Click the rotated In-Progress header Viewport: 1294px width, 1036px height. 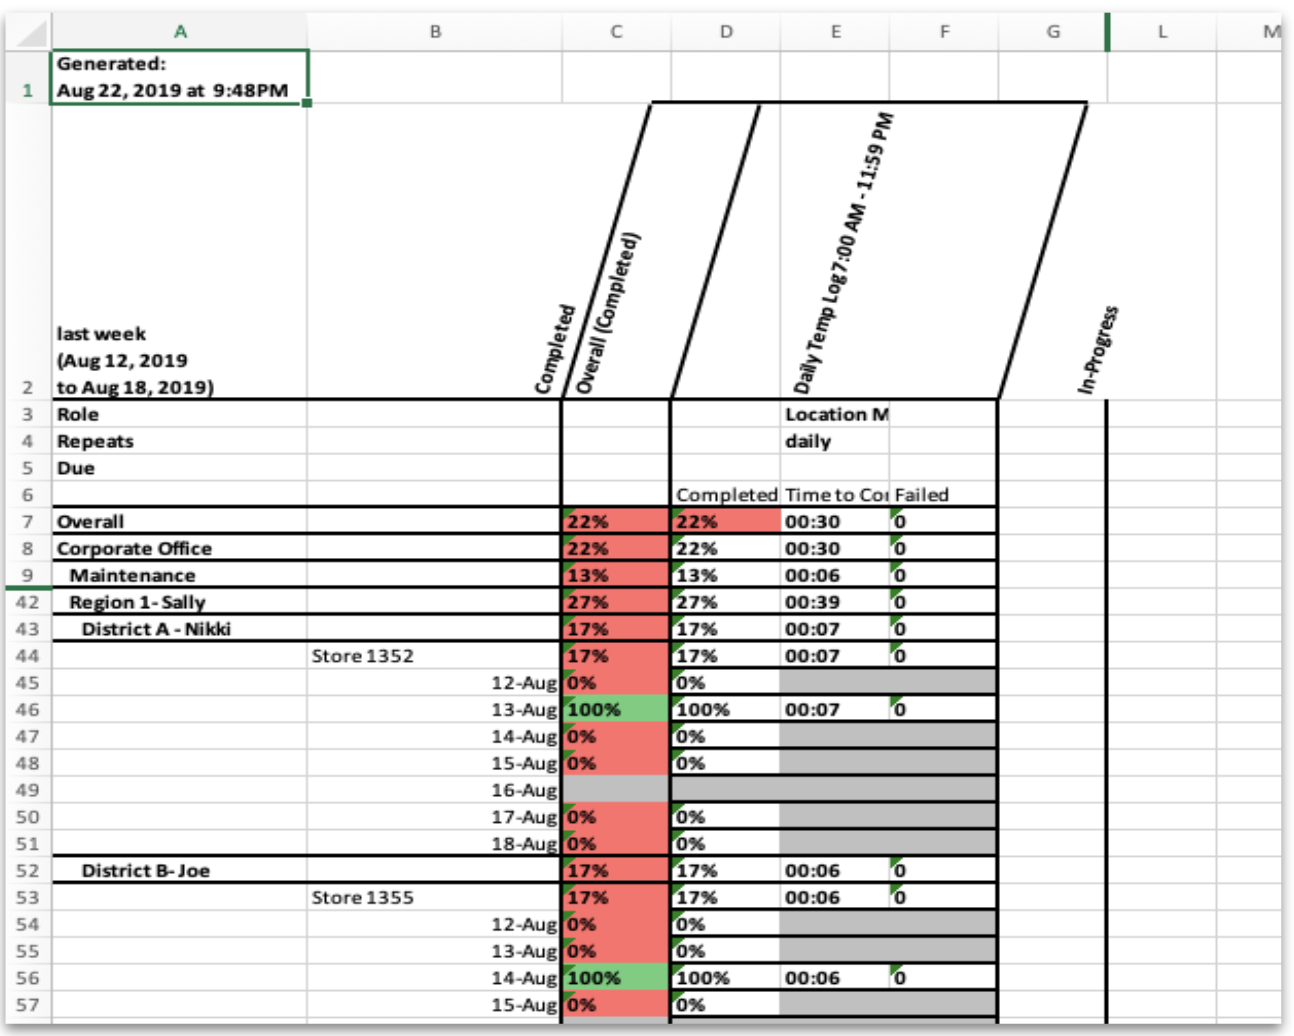1098,349
